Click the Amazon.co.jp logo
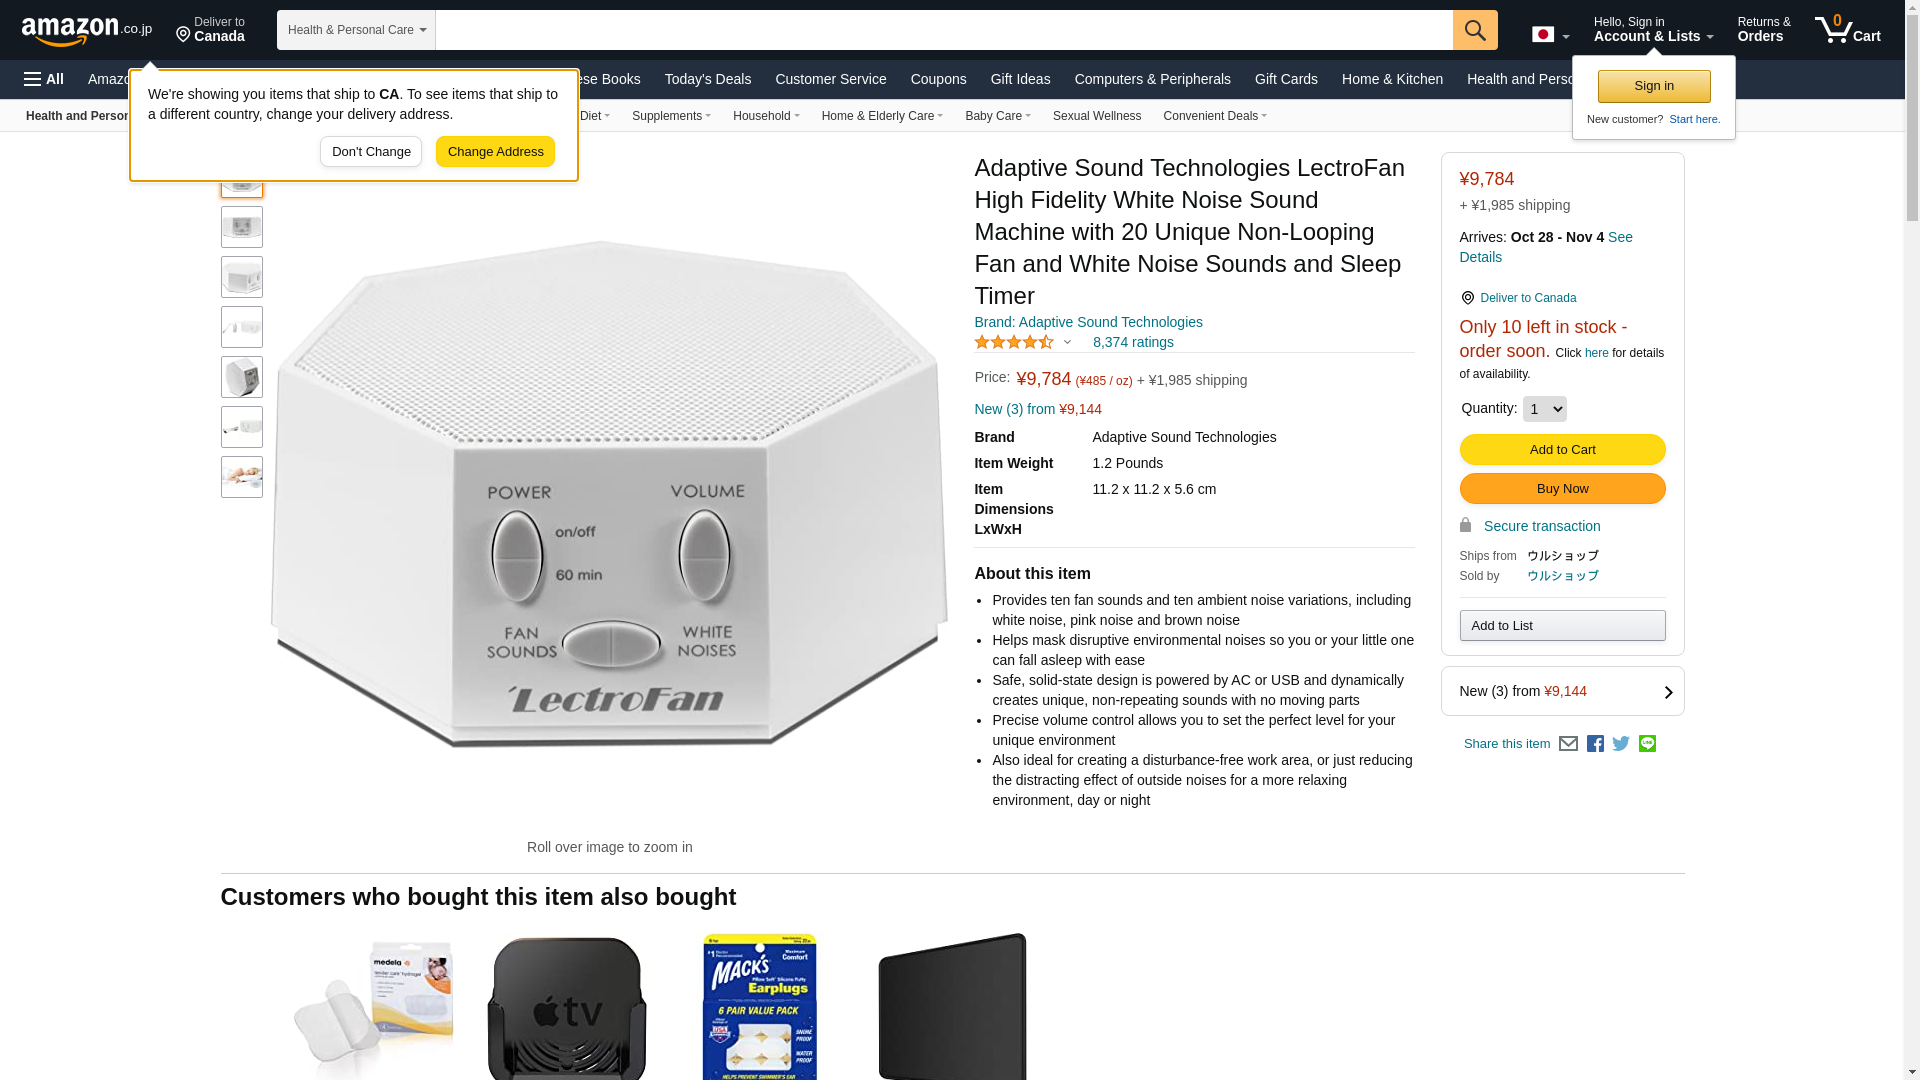Image resolution: width=1920 pixels, height=1080 pixels. [x=87, y=31]
